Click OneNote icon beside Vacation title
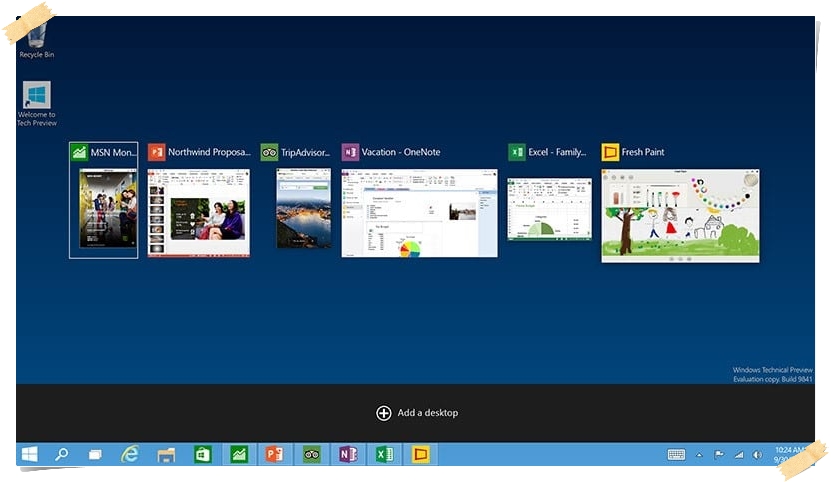The width and height of the screenshot is (831, 482). click(350, 152)
